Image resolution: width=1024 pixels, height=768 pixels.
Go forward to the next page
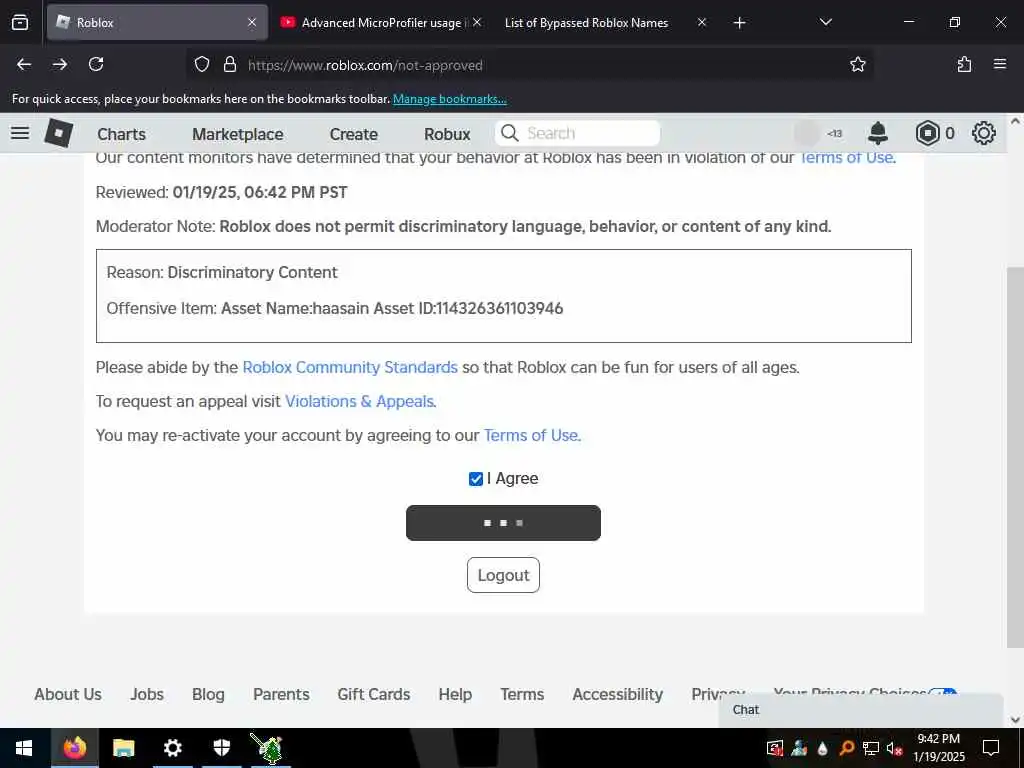coord(59,65)
